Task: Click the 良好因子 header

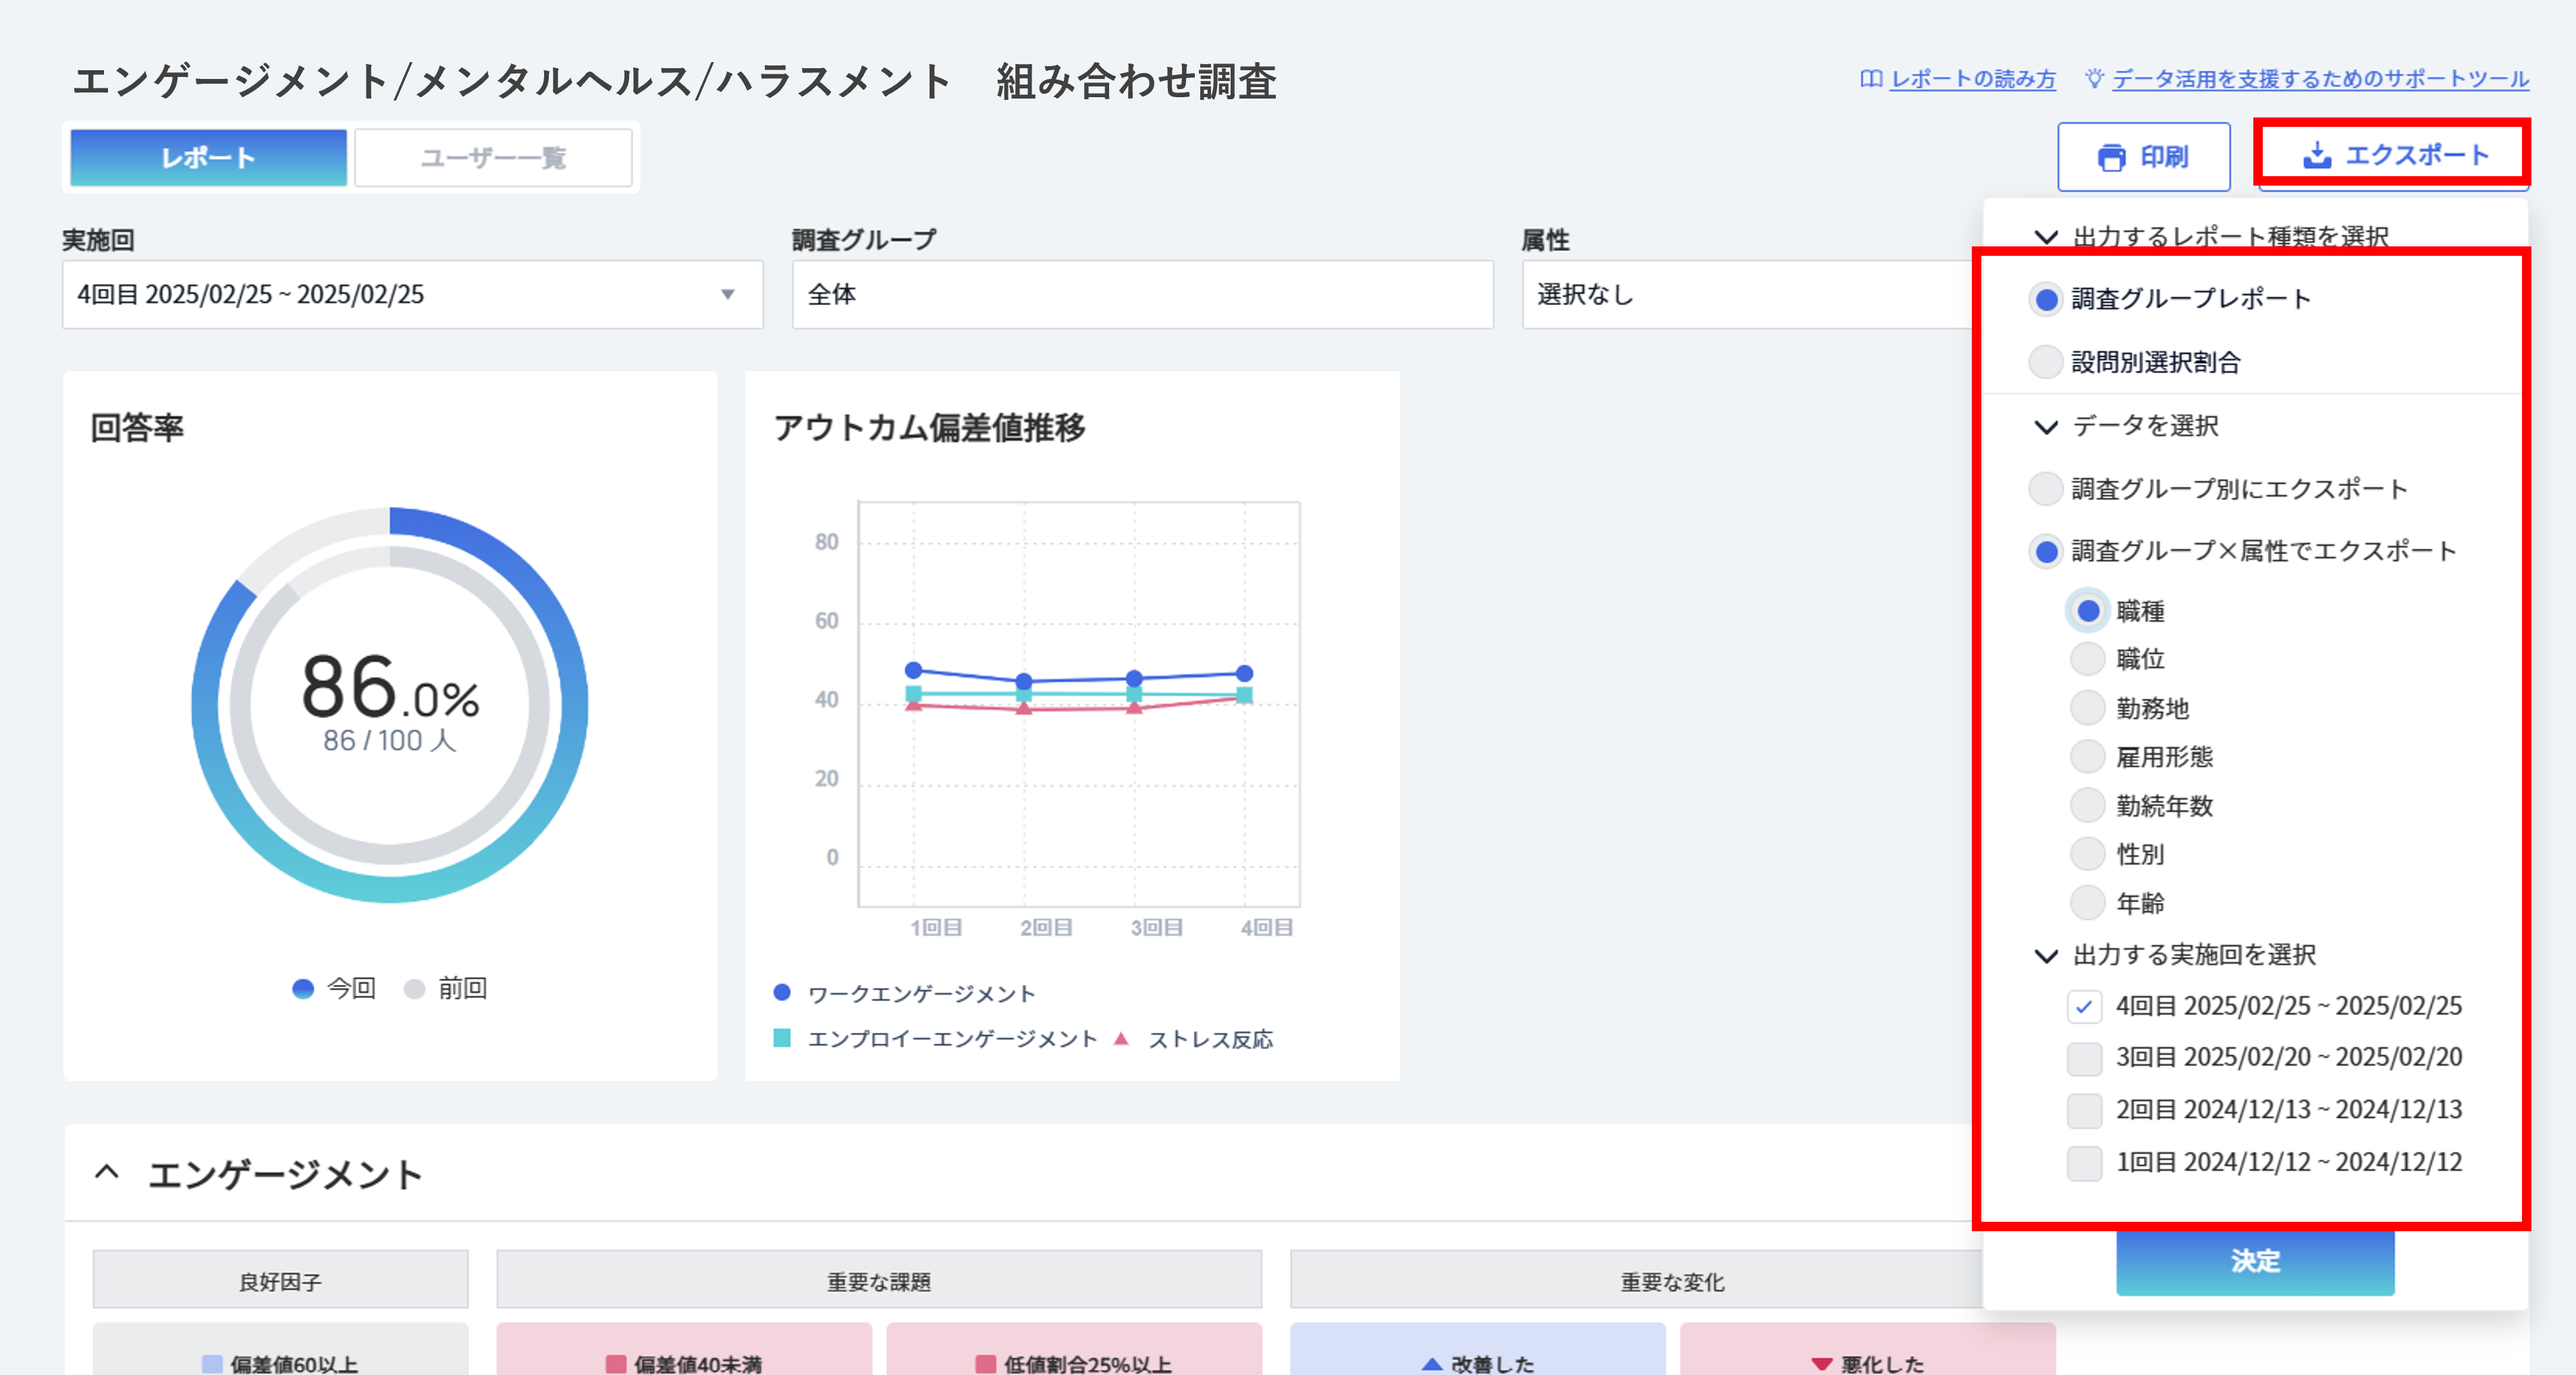Action: pos(280,1280)
